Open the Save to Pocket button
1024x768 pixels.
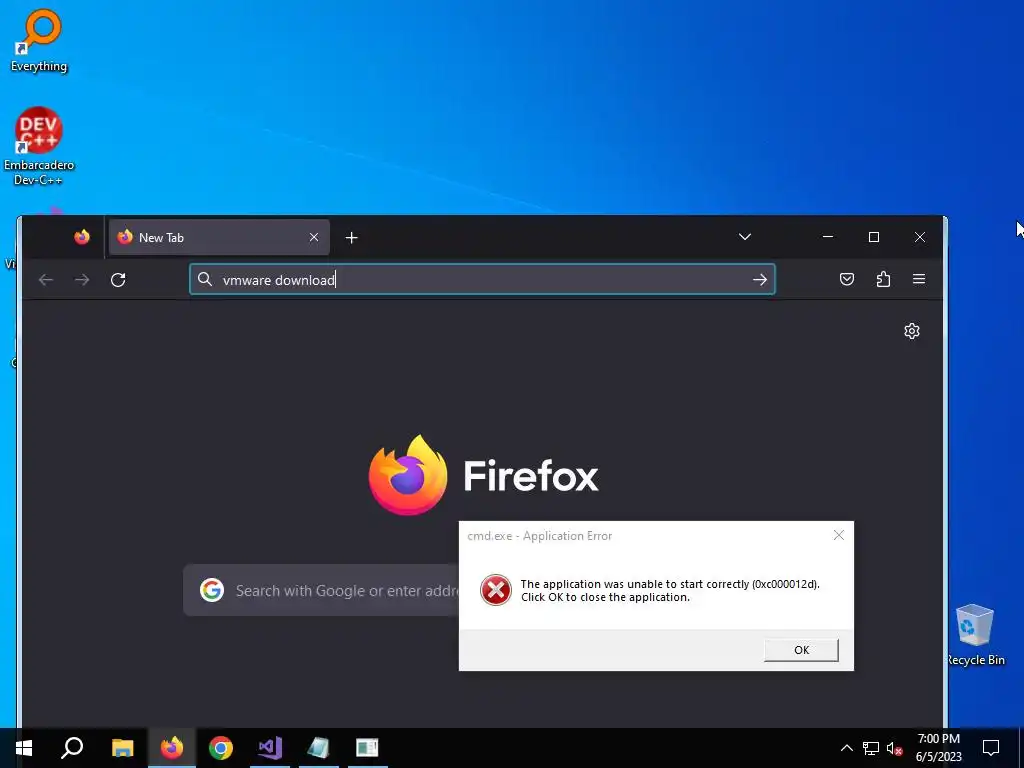(x=846, y=280)
